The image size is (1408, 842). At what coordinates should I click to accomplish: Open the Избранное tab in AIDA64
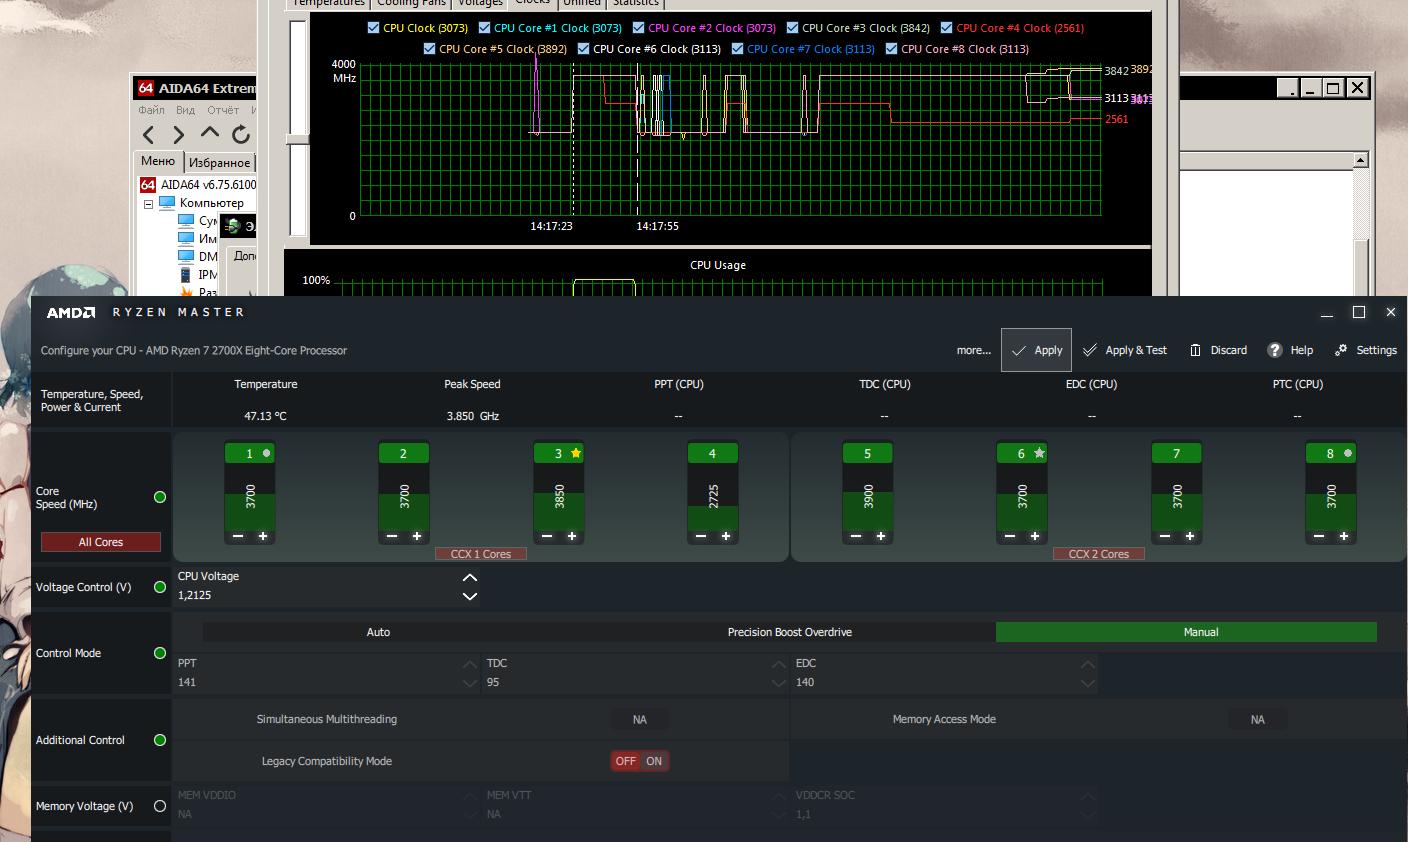pos(219,163)
